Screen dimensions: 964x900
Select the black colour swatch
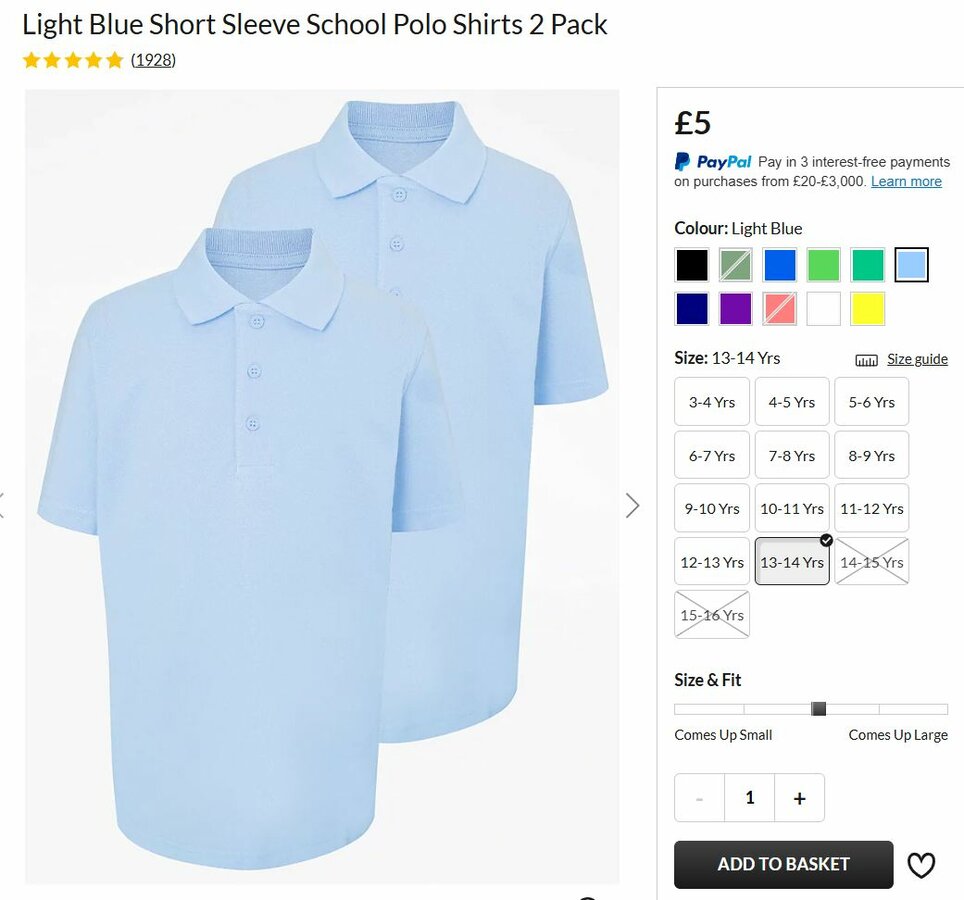692,265
